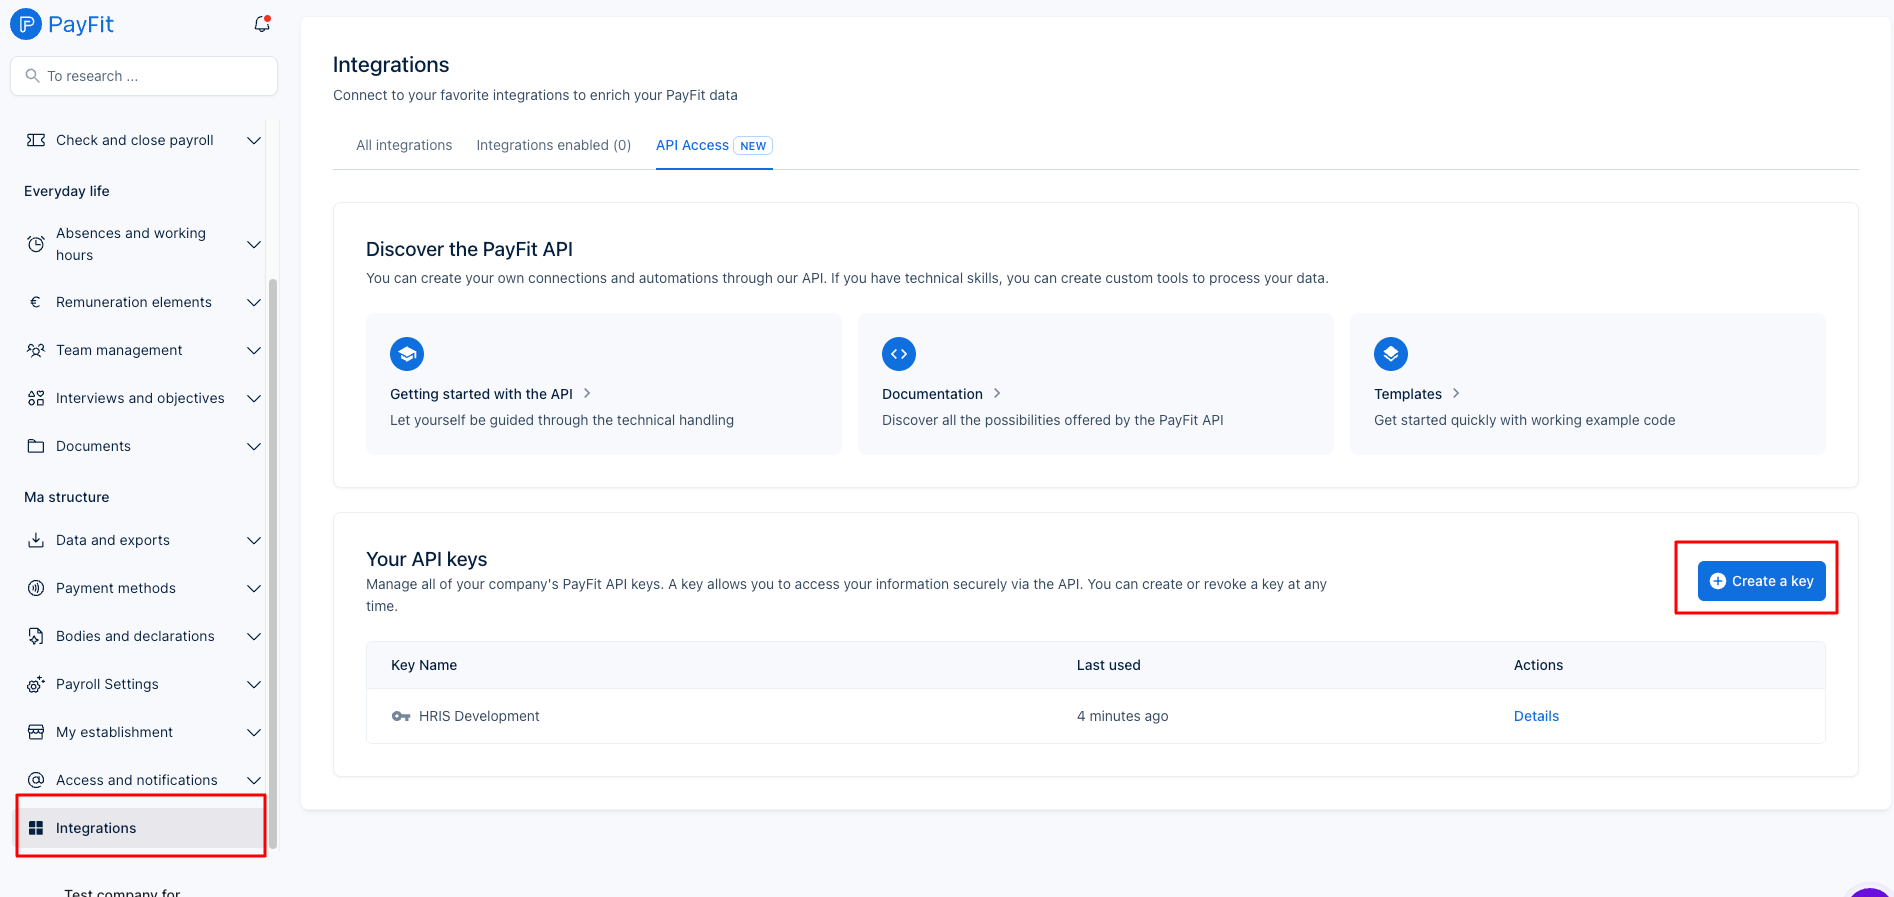
Task: Expand Access and notifications chevron
Action: [254, 780]
